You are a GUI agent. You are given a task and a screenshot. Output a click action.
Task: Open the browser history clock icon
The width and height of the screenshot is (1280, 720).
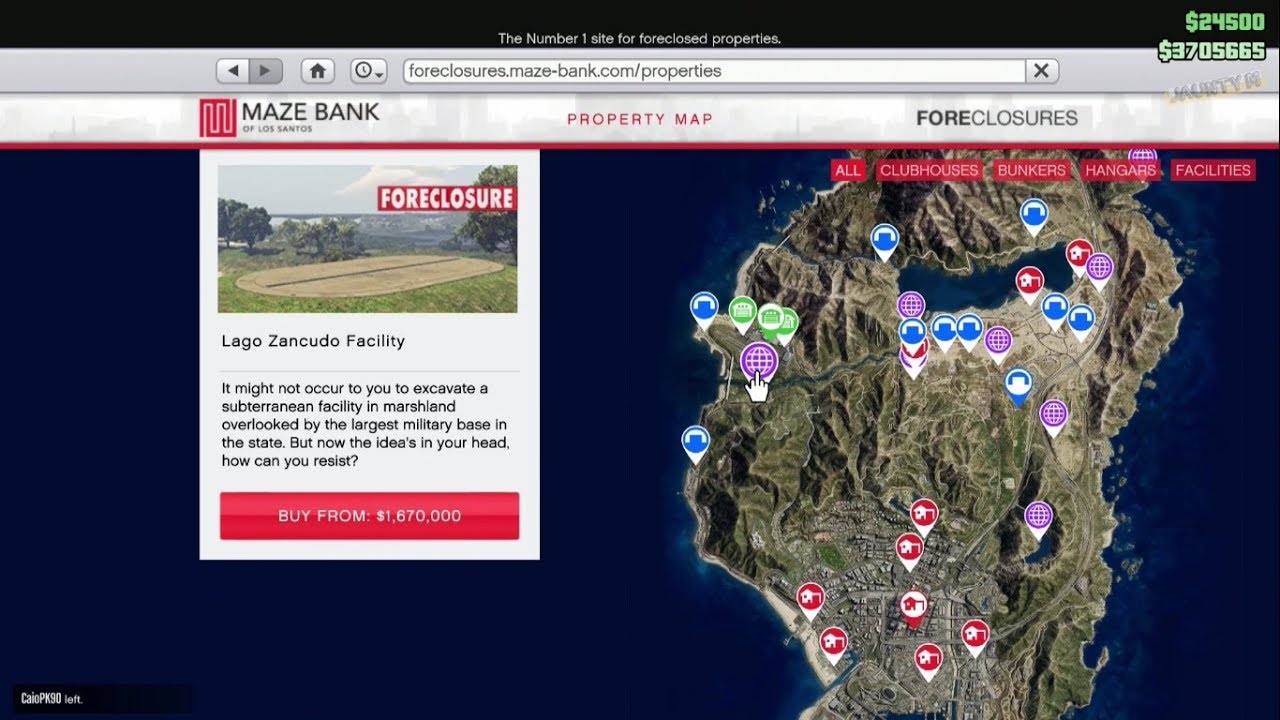coord(363,70)
